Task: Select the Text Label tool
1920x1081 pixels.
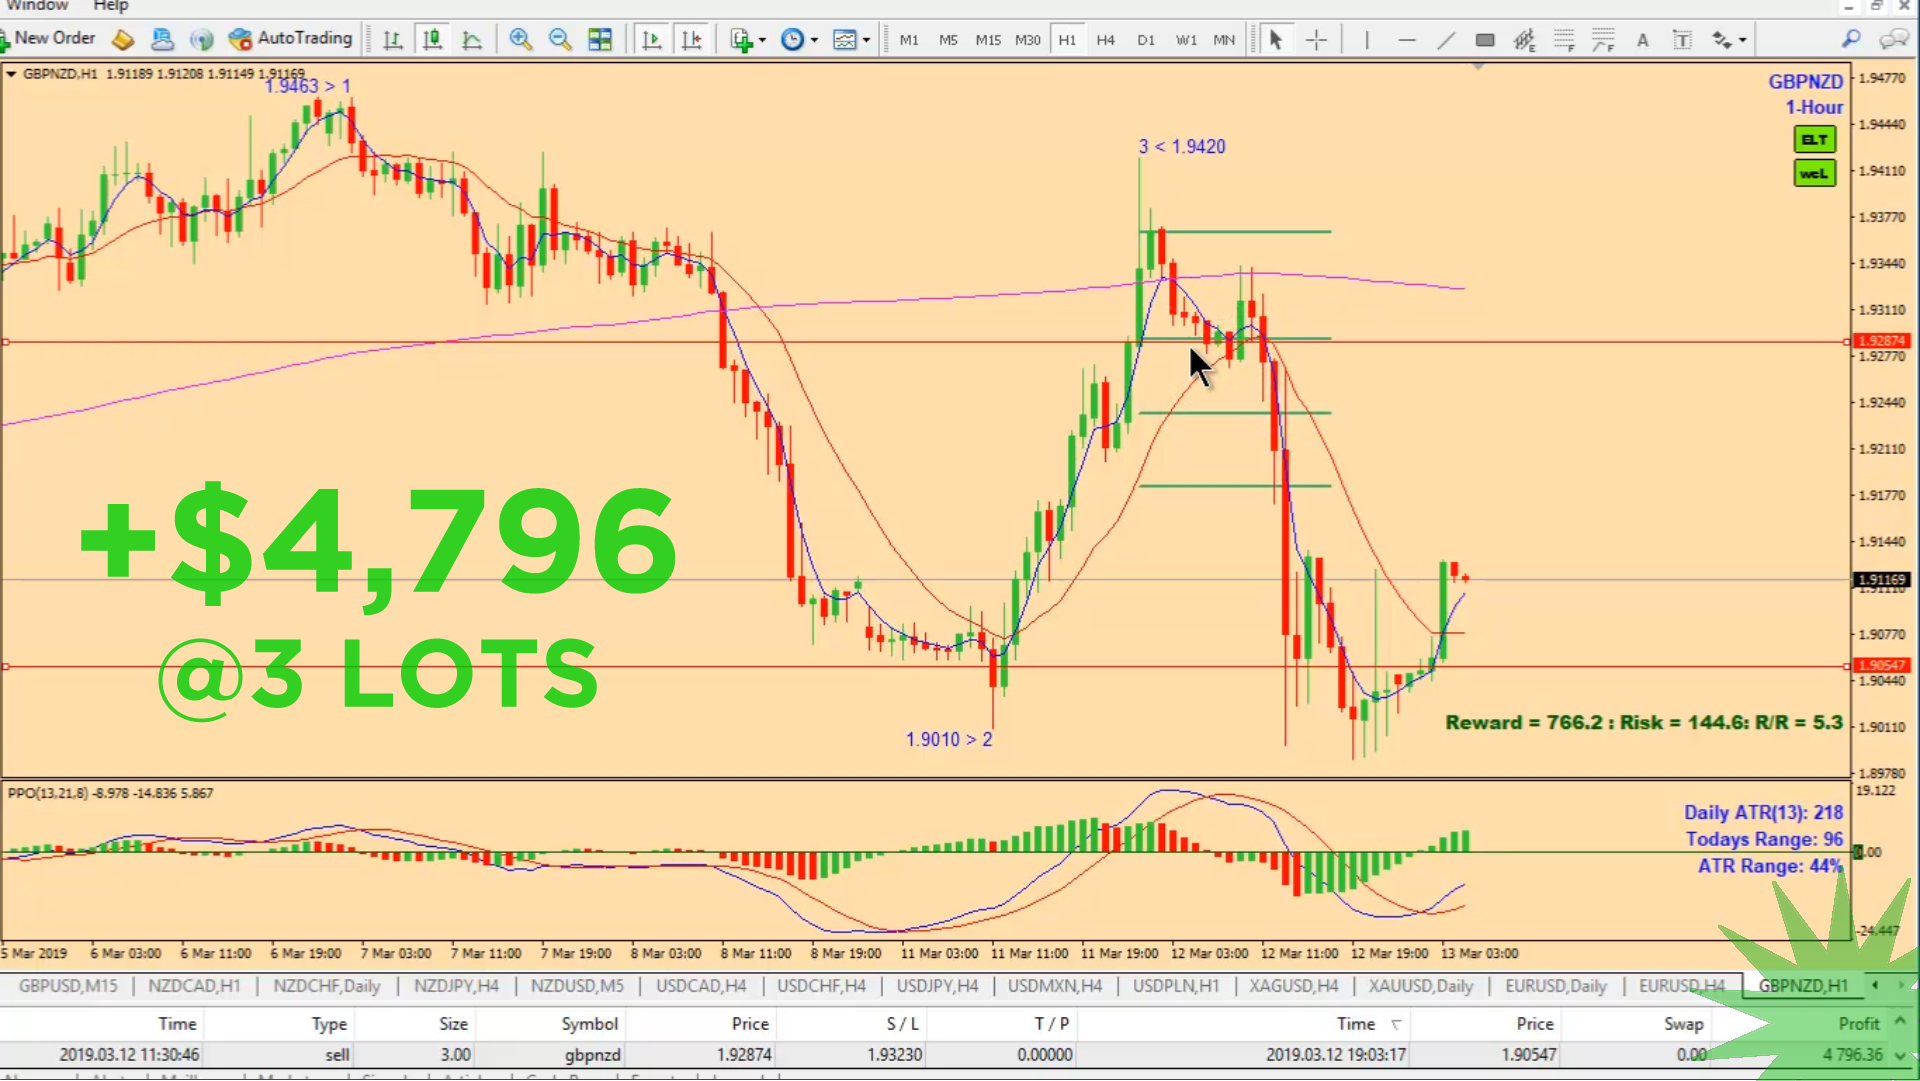Action: (x=1682, y=40)
